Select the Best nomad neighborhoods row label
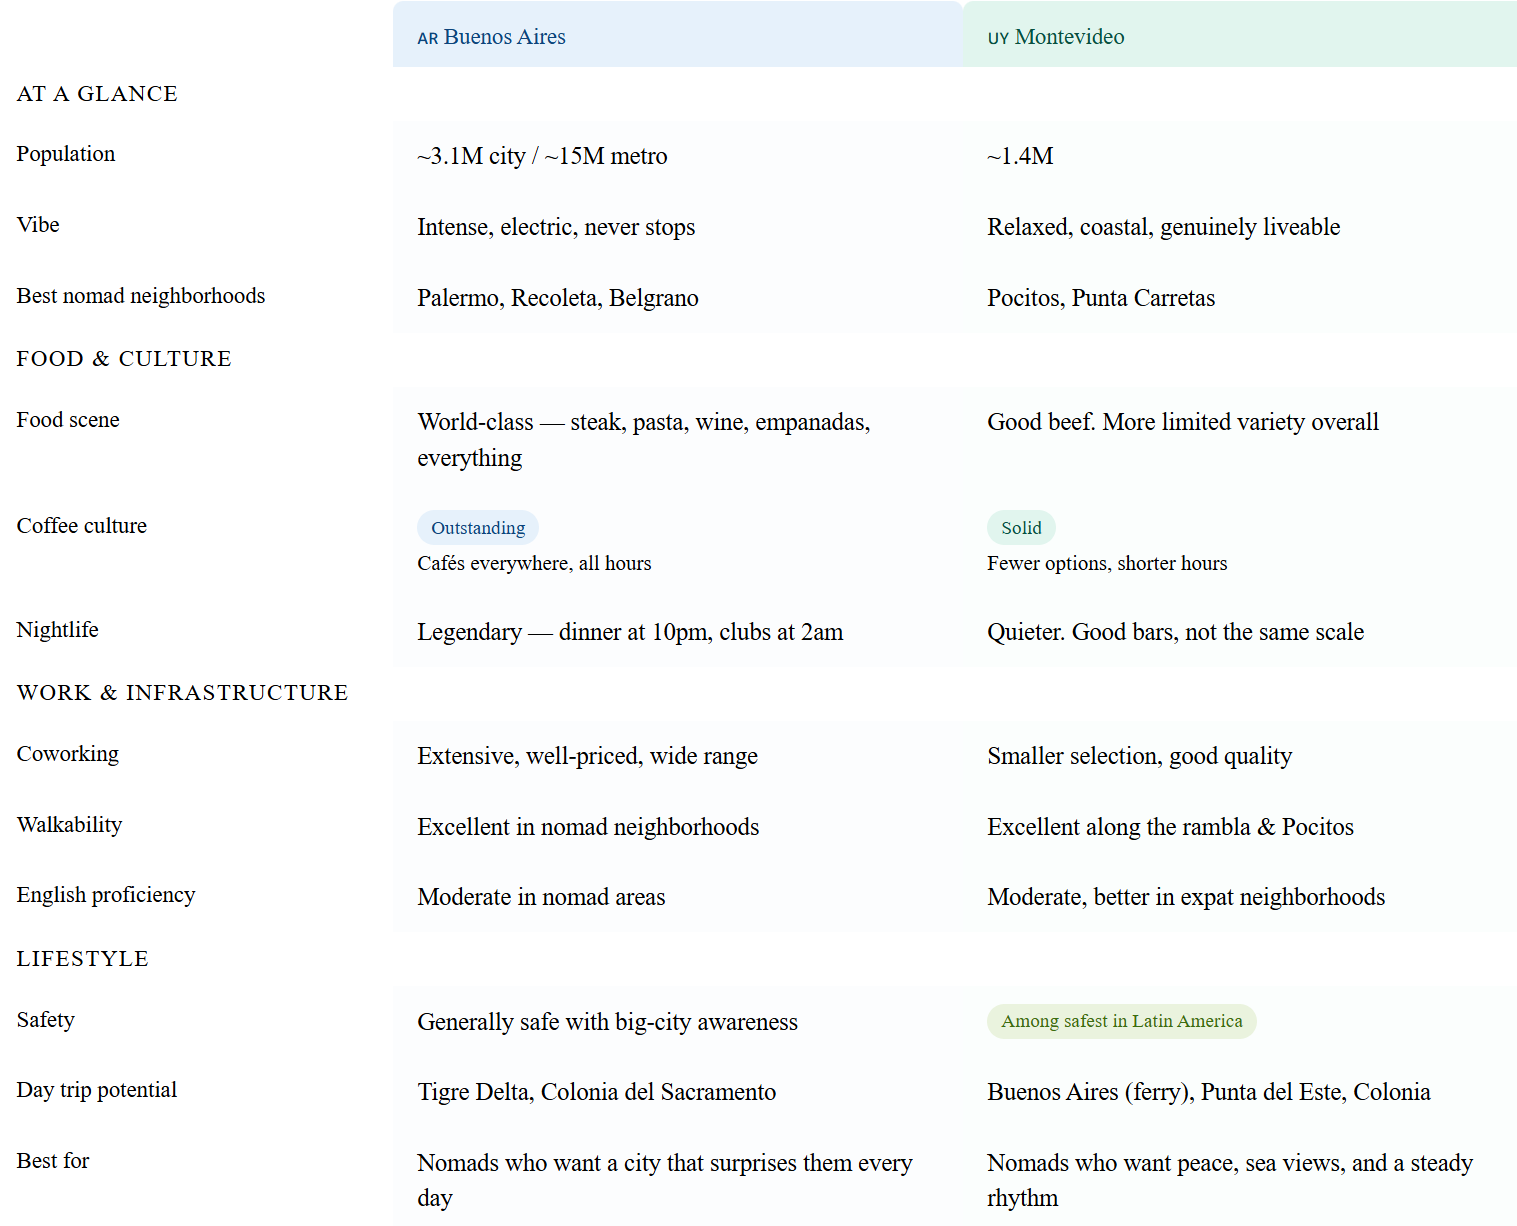This screenshot has height=1226, width=1517. 141,296
